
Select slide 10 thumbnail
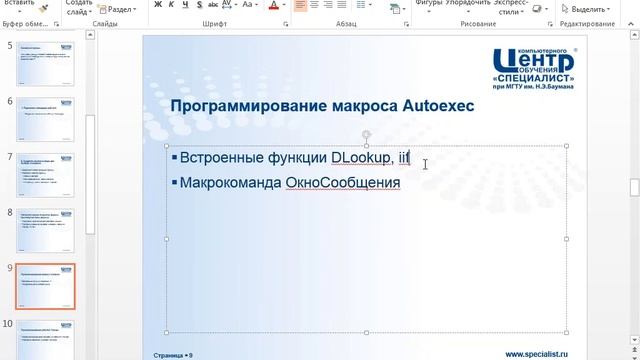pos(45,340)
